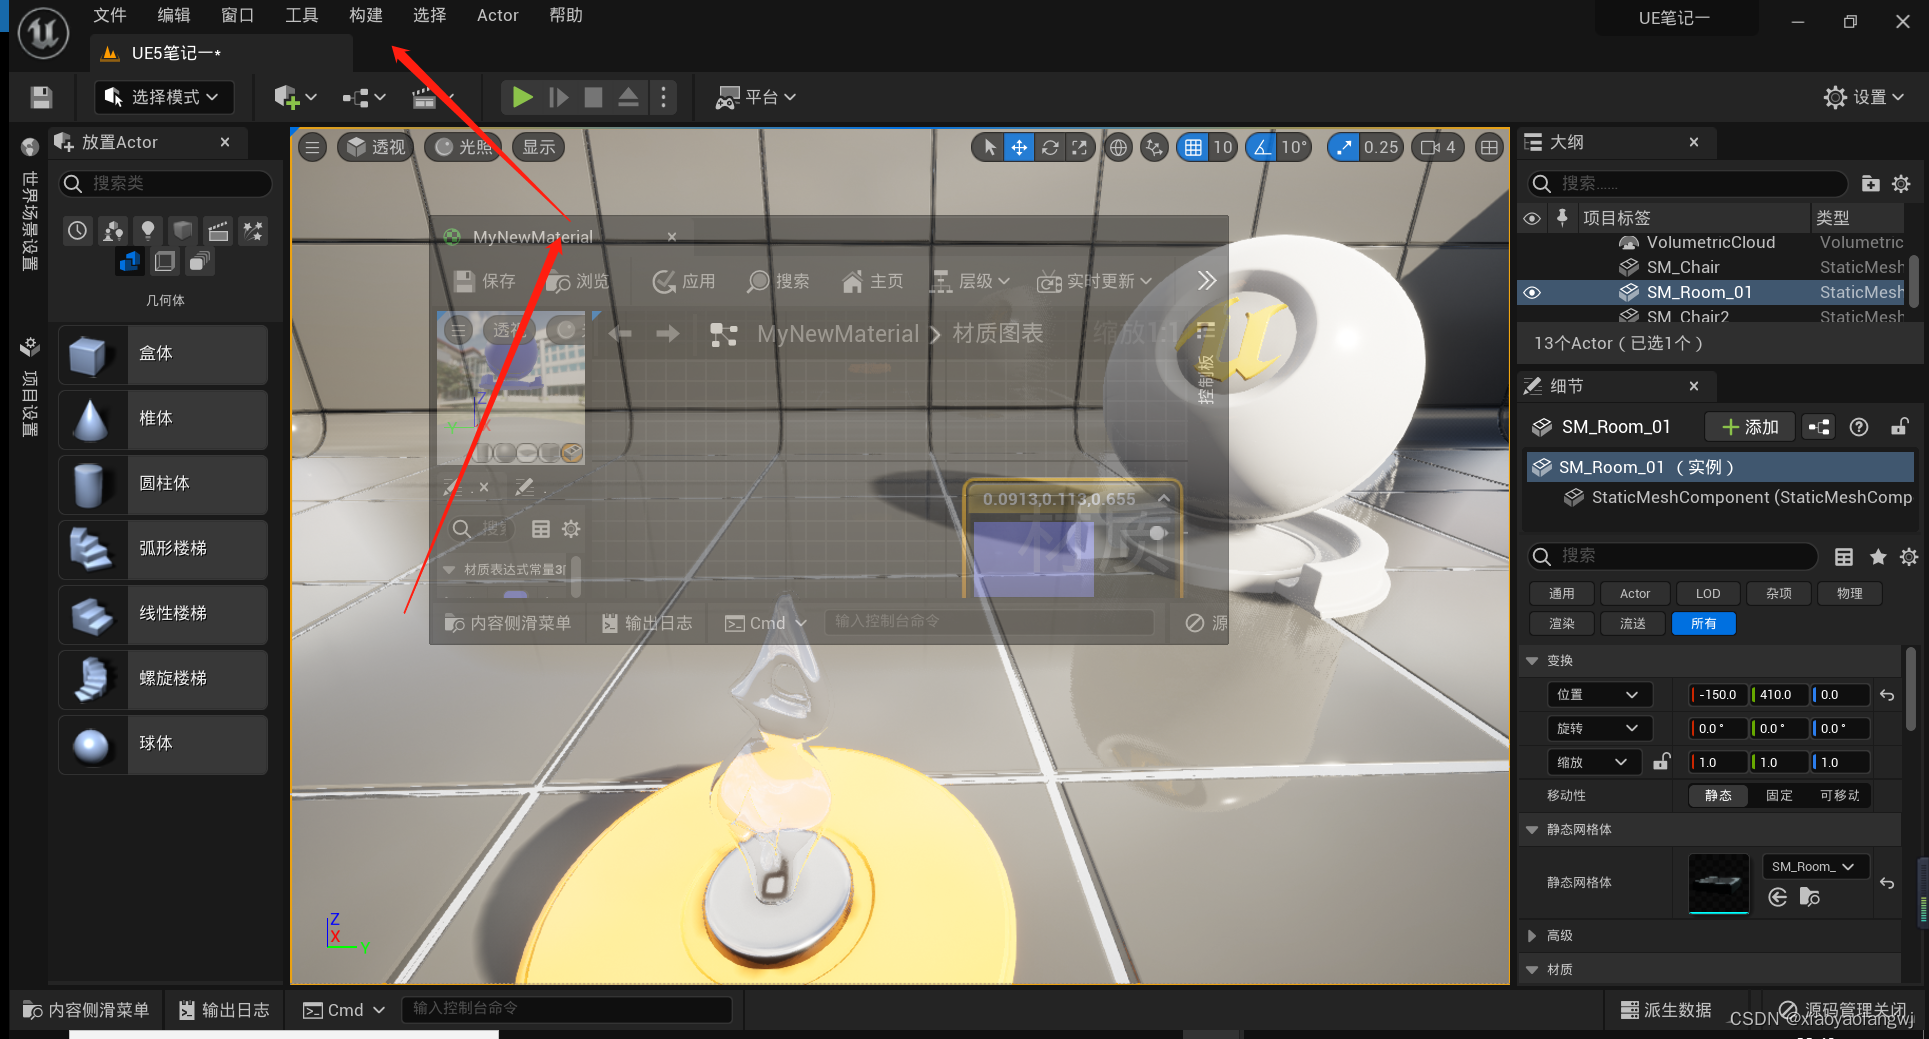The image size is (1929, 1039).
Task: Select VolumetricCloud in the outliner
Action: pyautogui.click(x=1710, y=242)
